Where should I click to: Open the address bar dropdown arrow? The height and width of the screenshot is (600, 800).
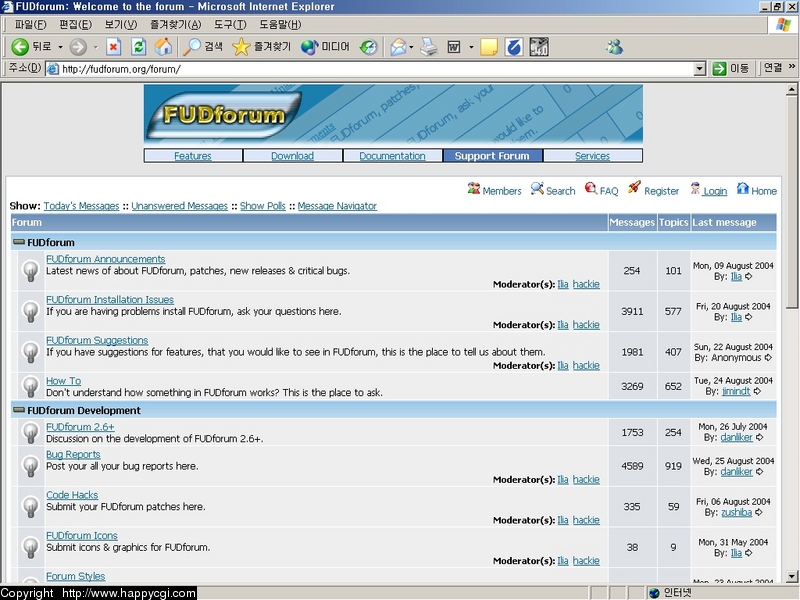pos(700,68)
